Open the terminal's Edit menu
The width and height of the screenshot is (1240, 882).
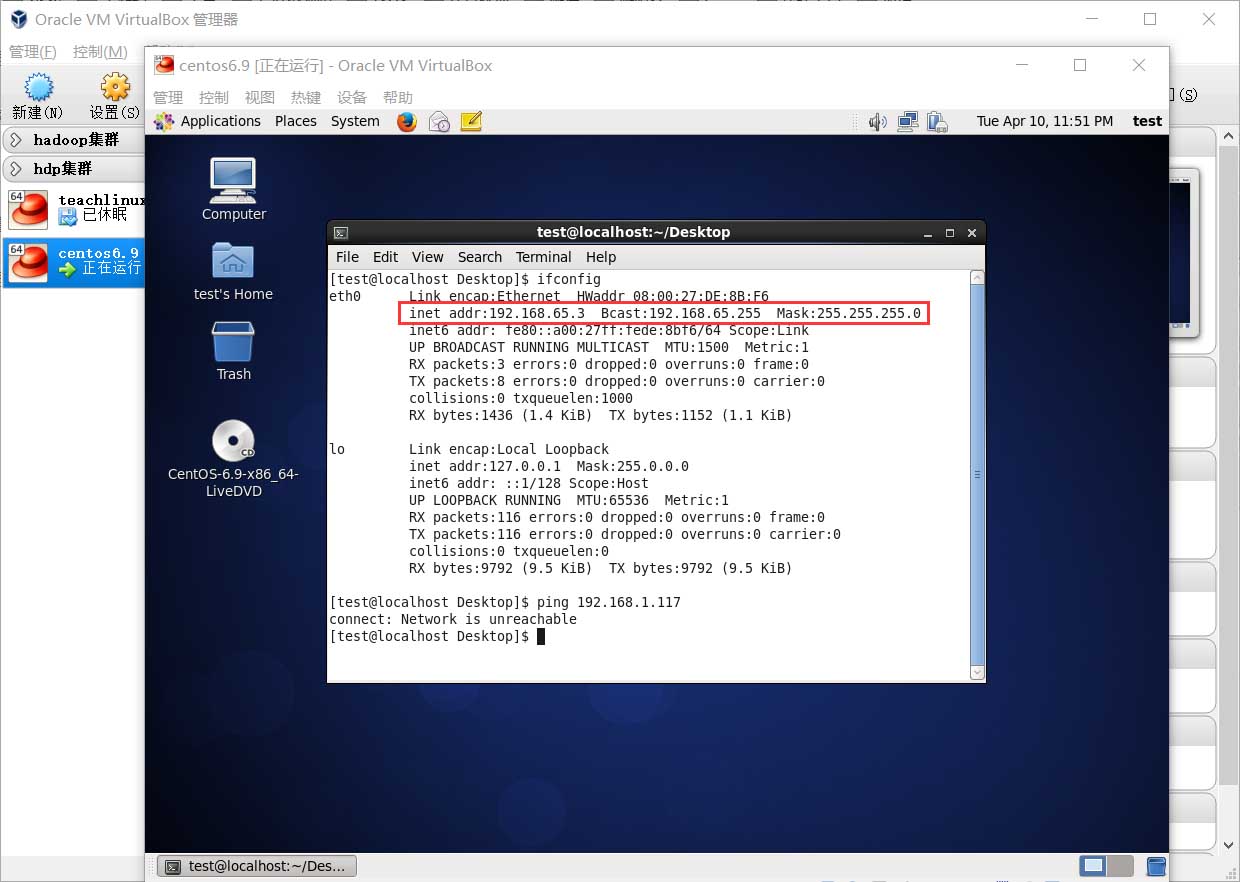click(x=385, y=257)
